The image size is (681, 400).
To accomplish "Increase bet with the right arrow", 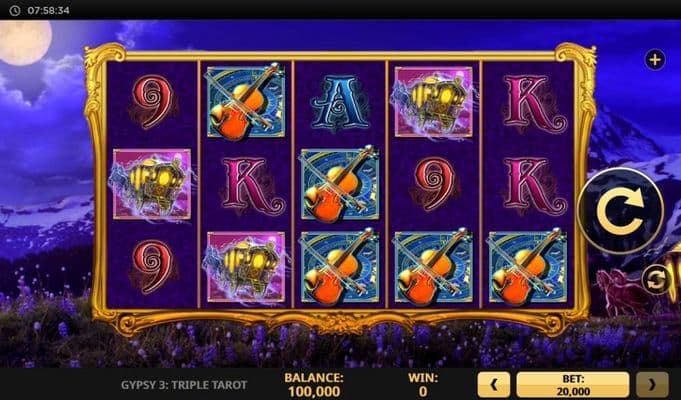I will point(652,384).
